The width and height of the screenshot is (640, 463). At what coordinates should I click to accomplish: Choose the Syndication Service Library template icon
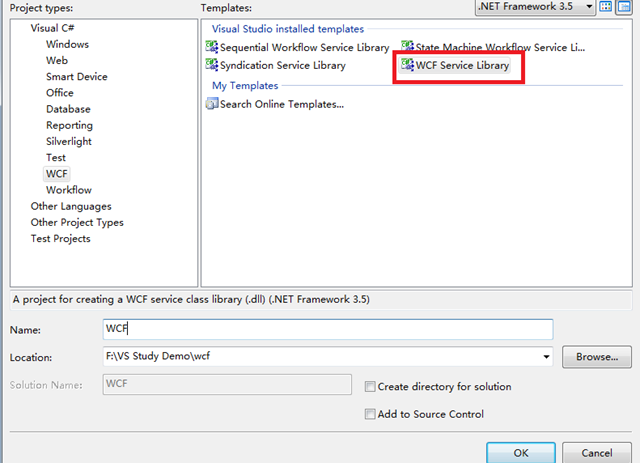pos(212,65)
